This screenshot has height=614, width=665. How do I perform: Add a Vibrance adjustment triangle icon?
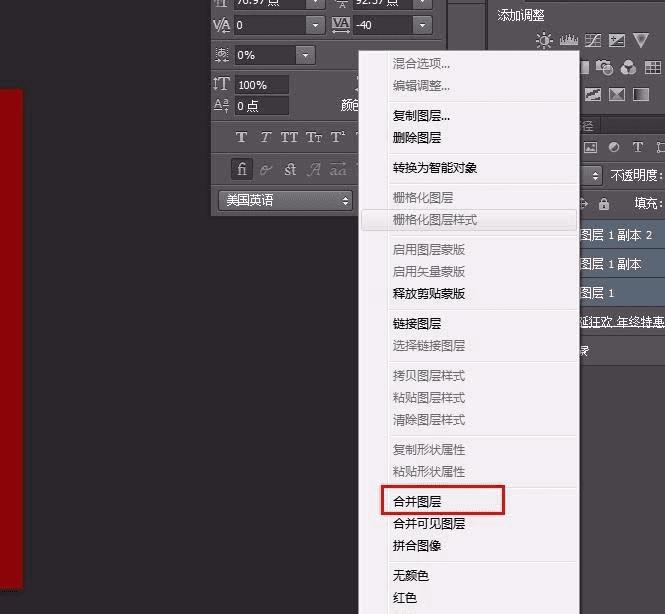[641, 40]
